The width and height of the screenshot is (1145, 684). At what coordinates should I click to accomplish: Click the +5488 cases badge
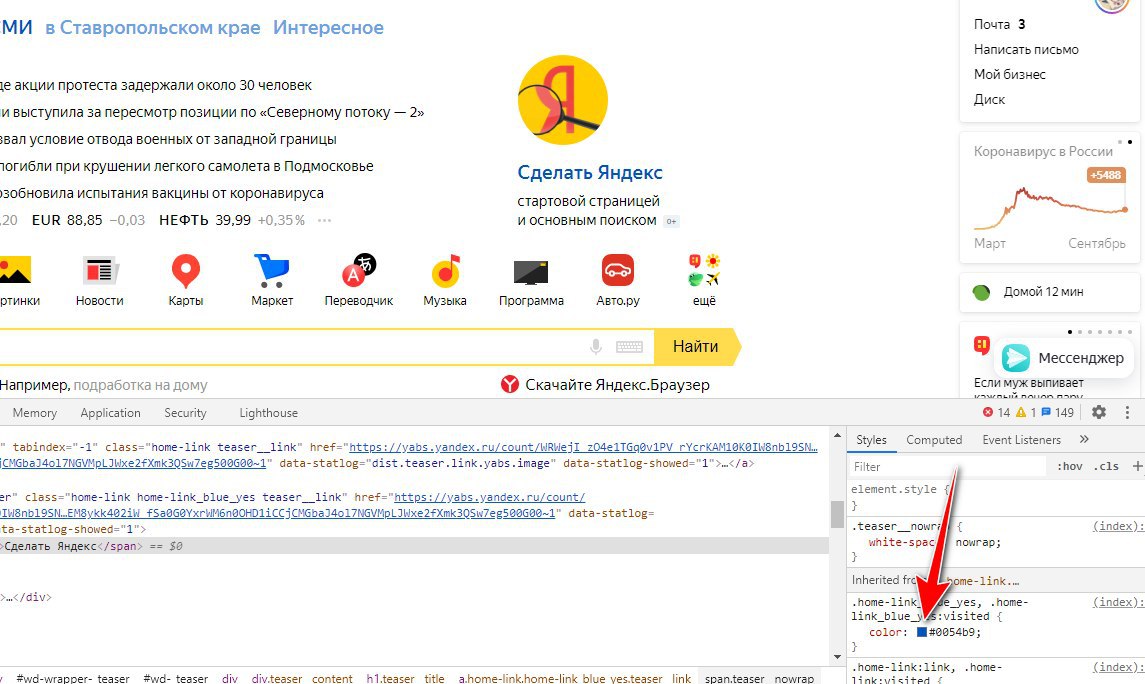[1106, 175]
